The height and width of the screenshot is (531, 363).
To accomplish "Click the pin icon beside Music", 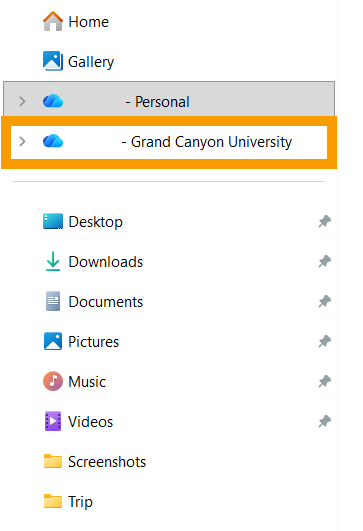I will (x=324, y=381).
